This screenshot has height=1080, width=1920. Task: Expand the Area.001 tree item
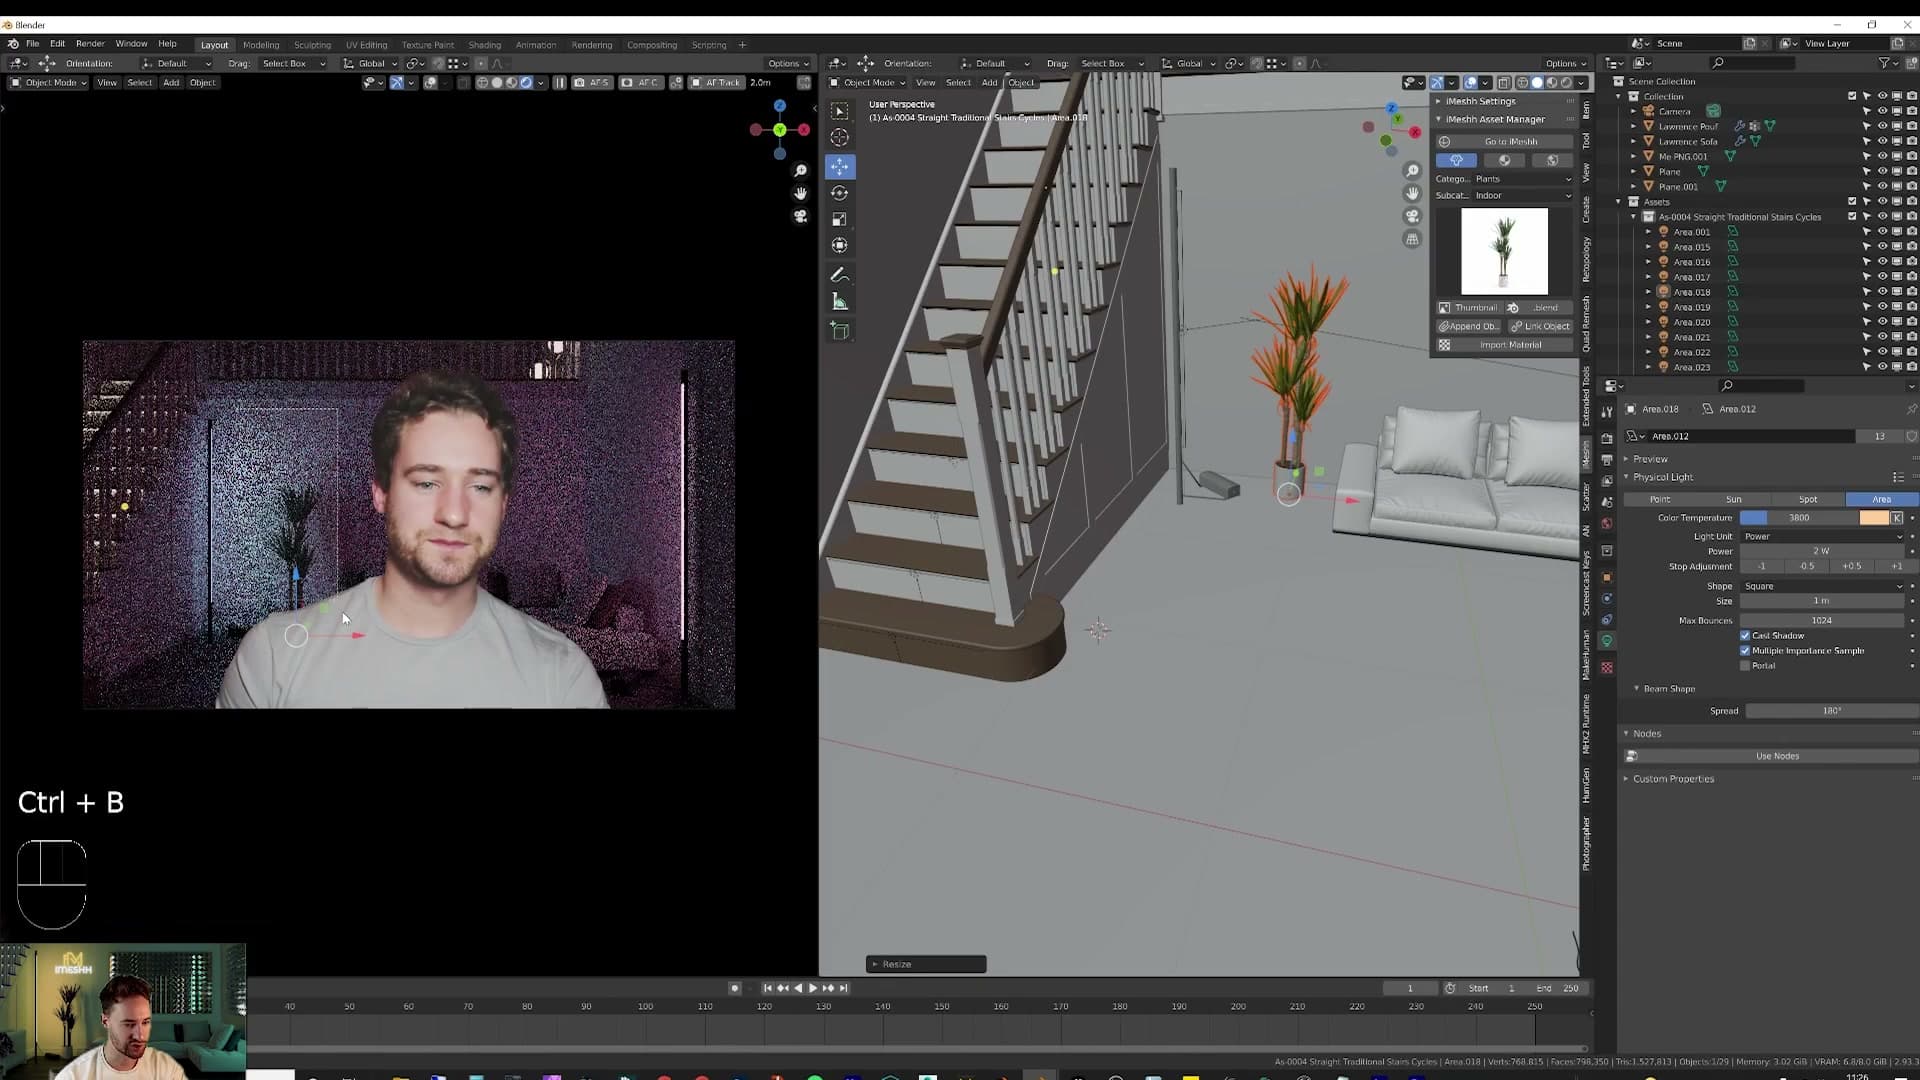click(x=1649, y=232)
